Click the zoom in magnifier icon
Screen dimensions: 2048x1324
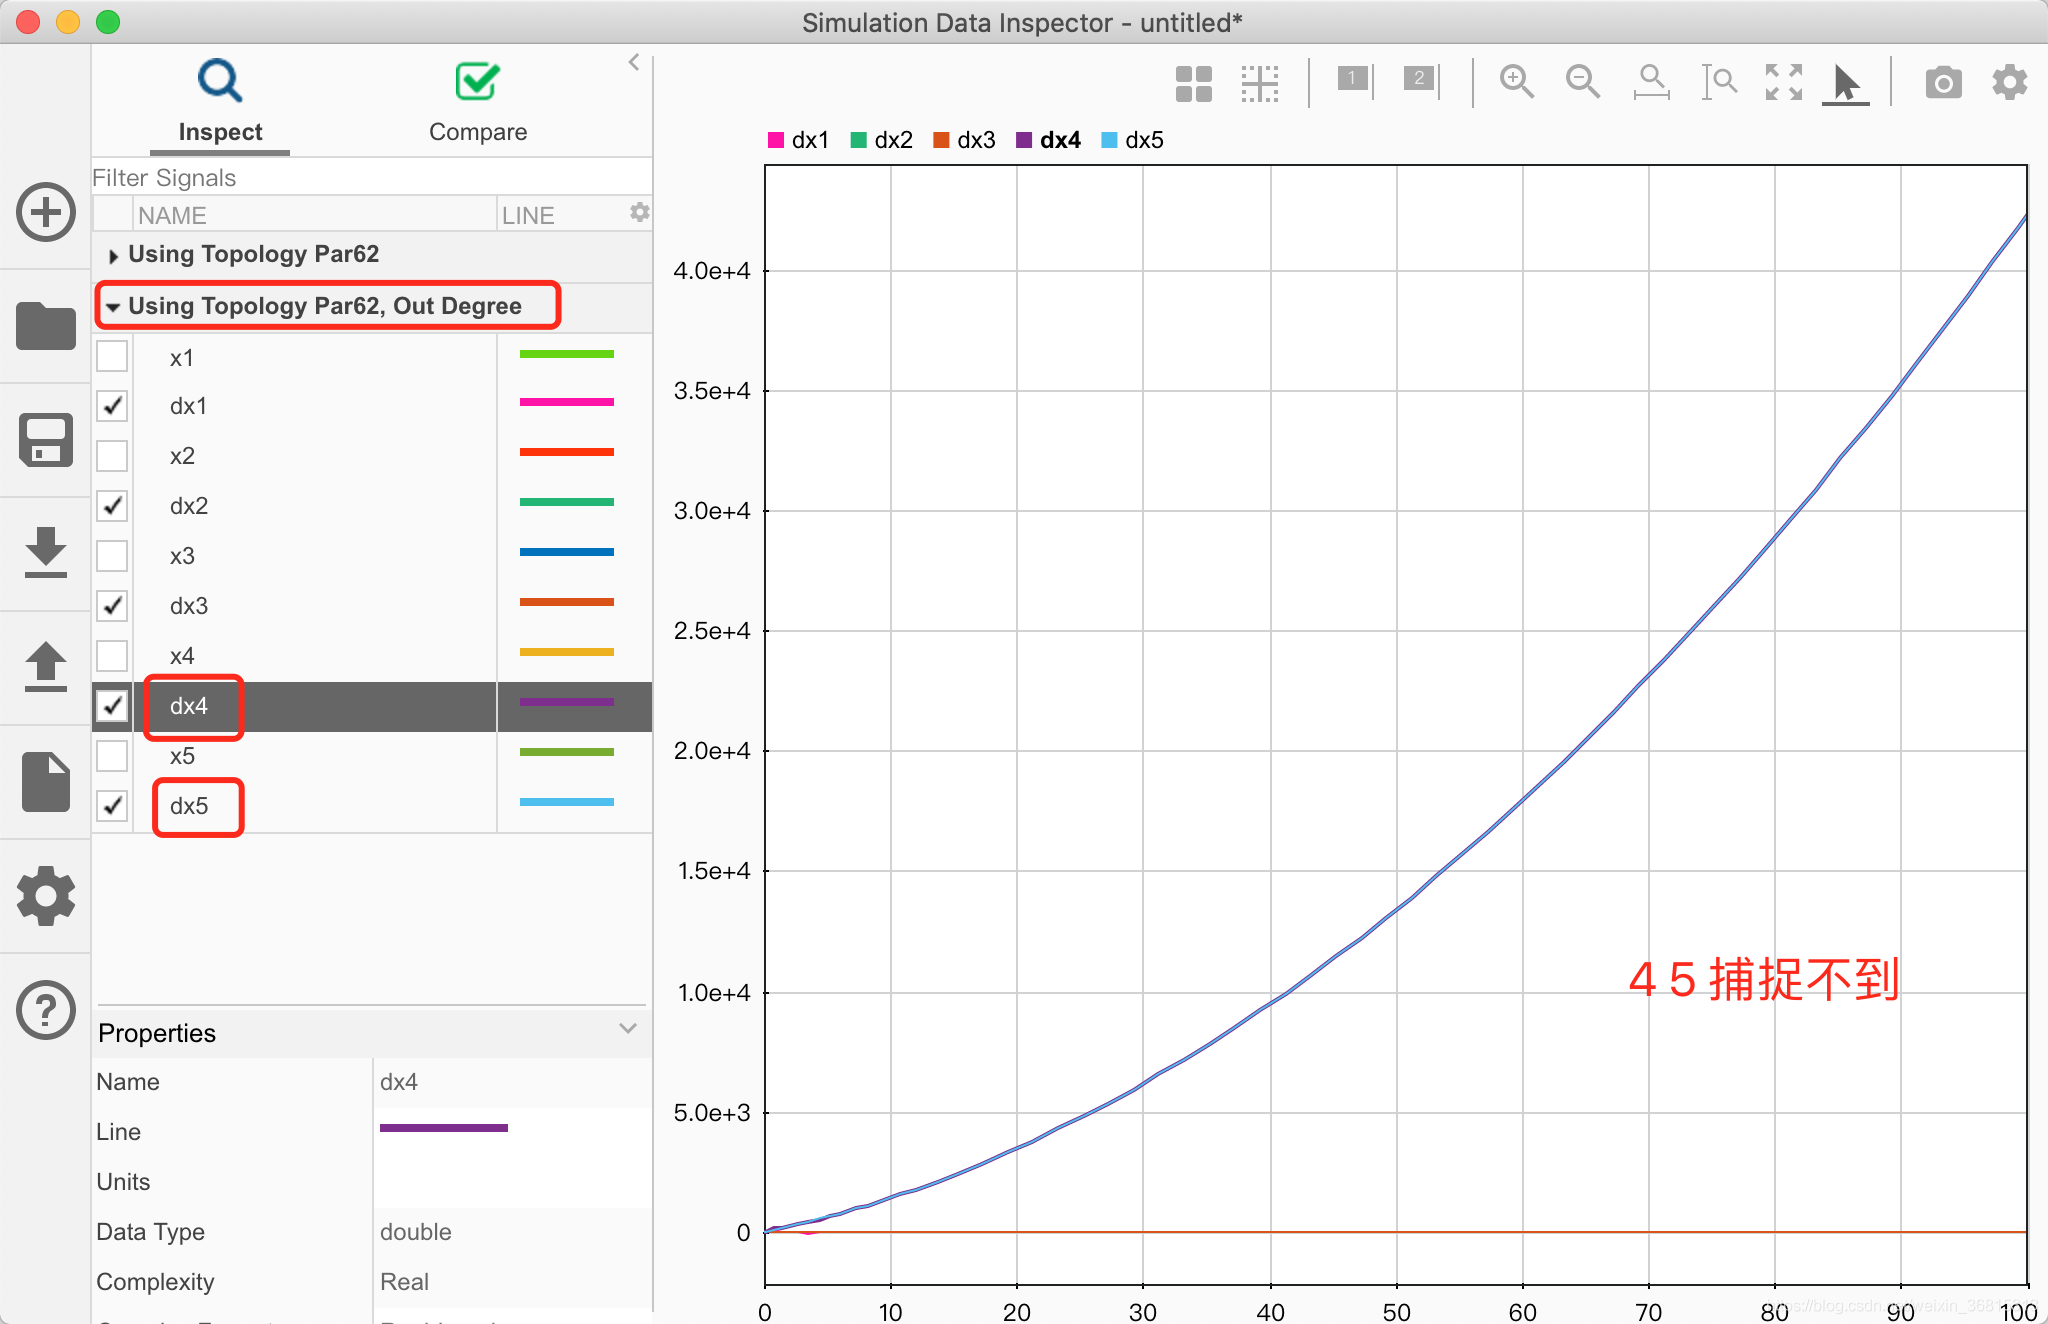point(1516,82)
